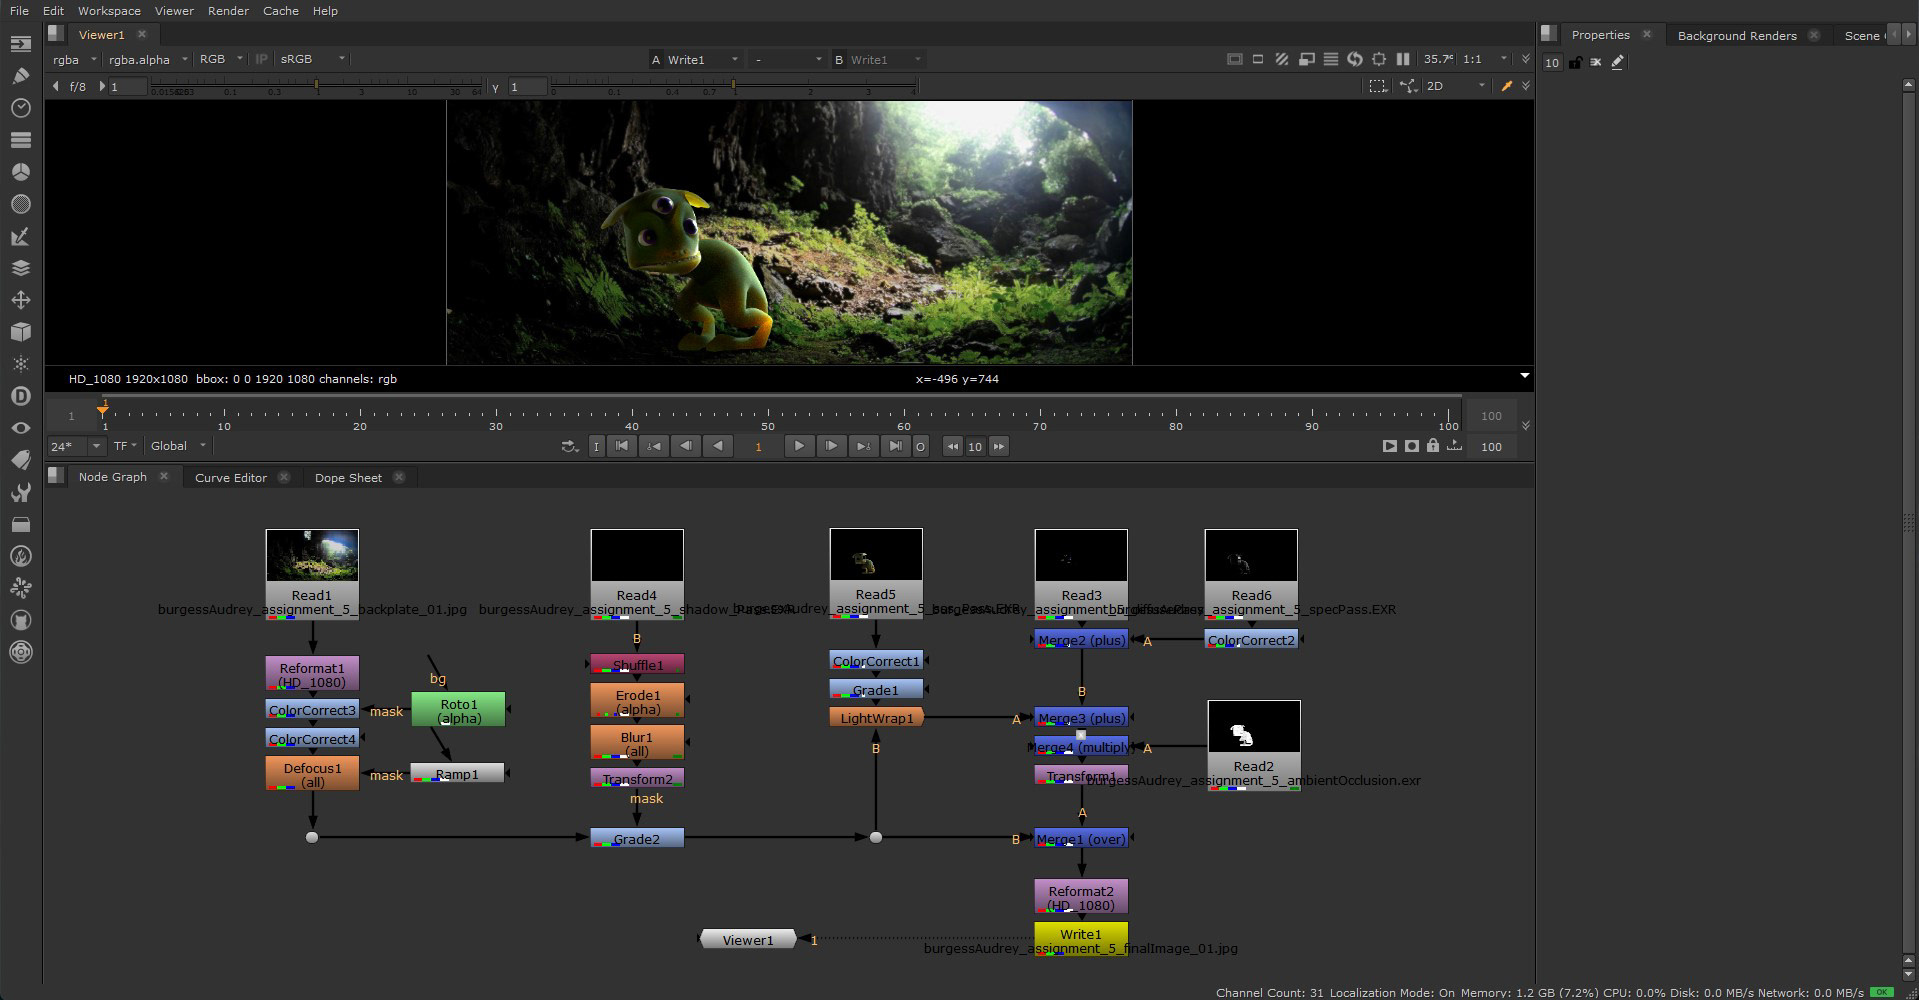Select the green Roto1 node

pos(459,710)
